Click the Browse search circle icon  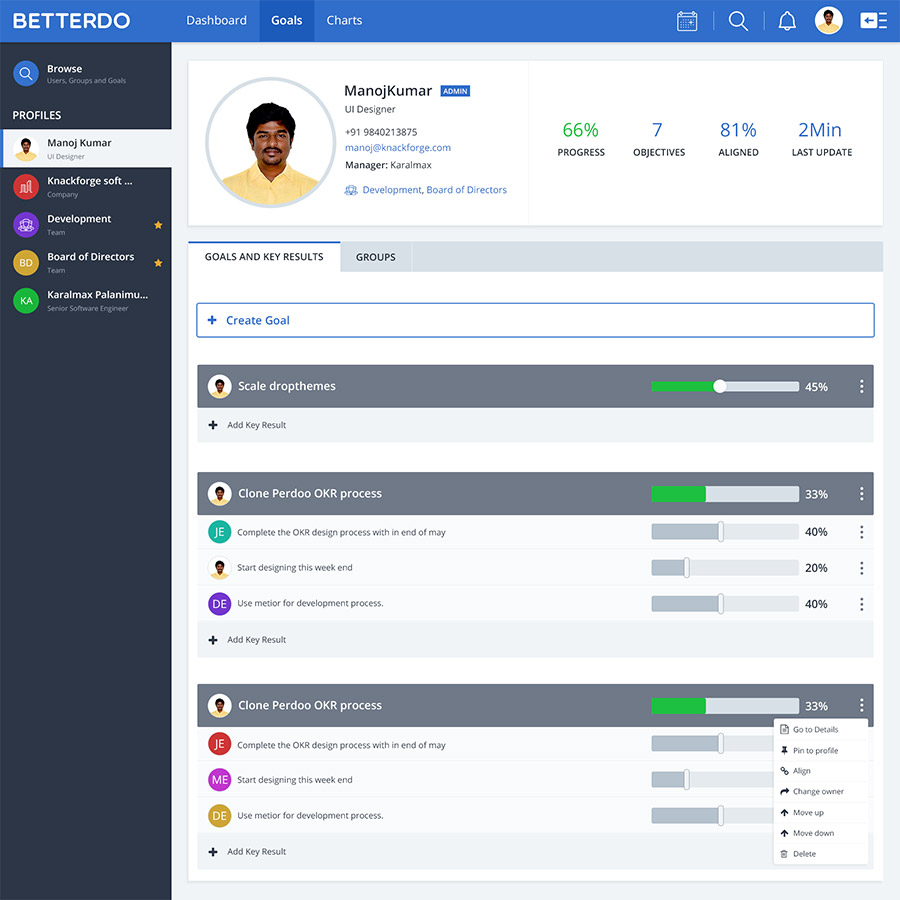click(x=26, y=73)
